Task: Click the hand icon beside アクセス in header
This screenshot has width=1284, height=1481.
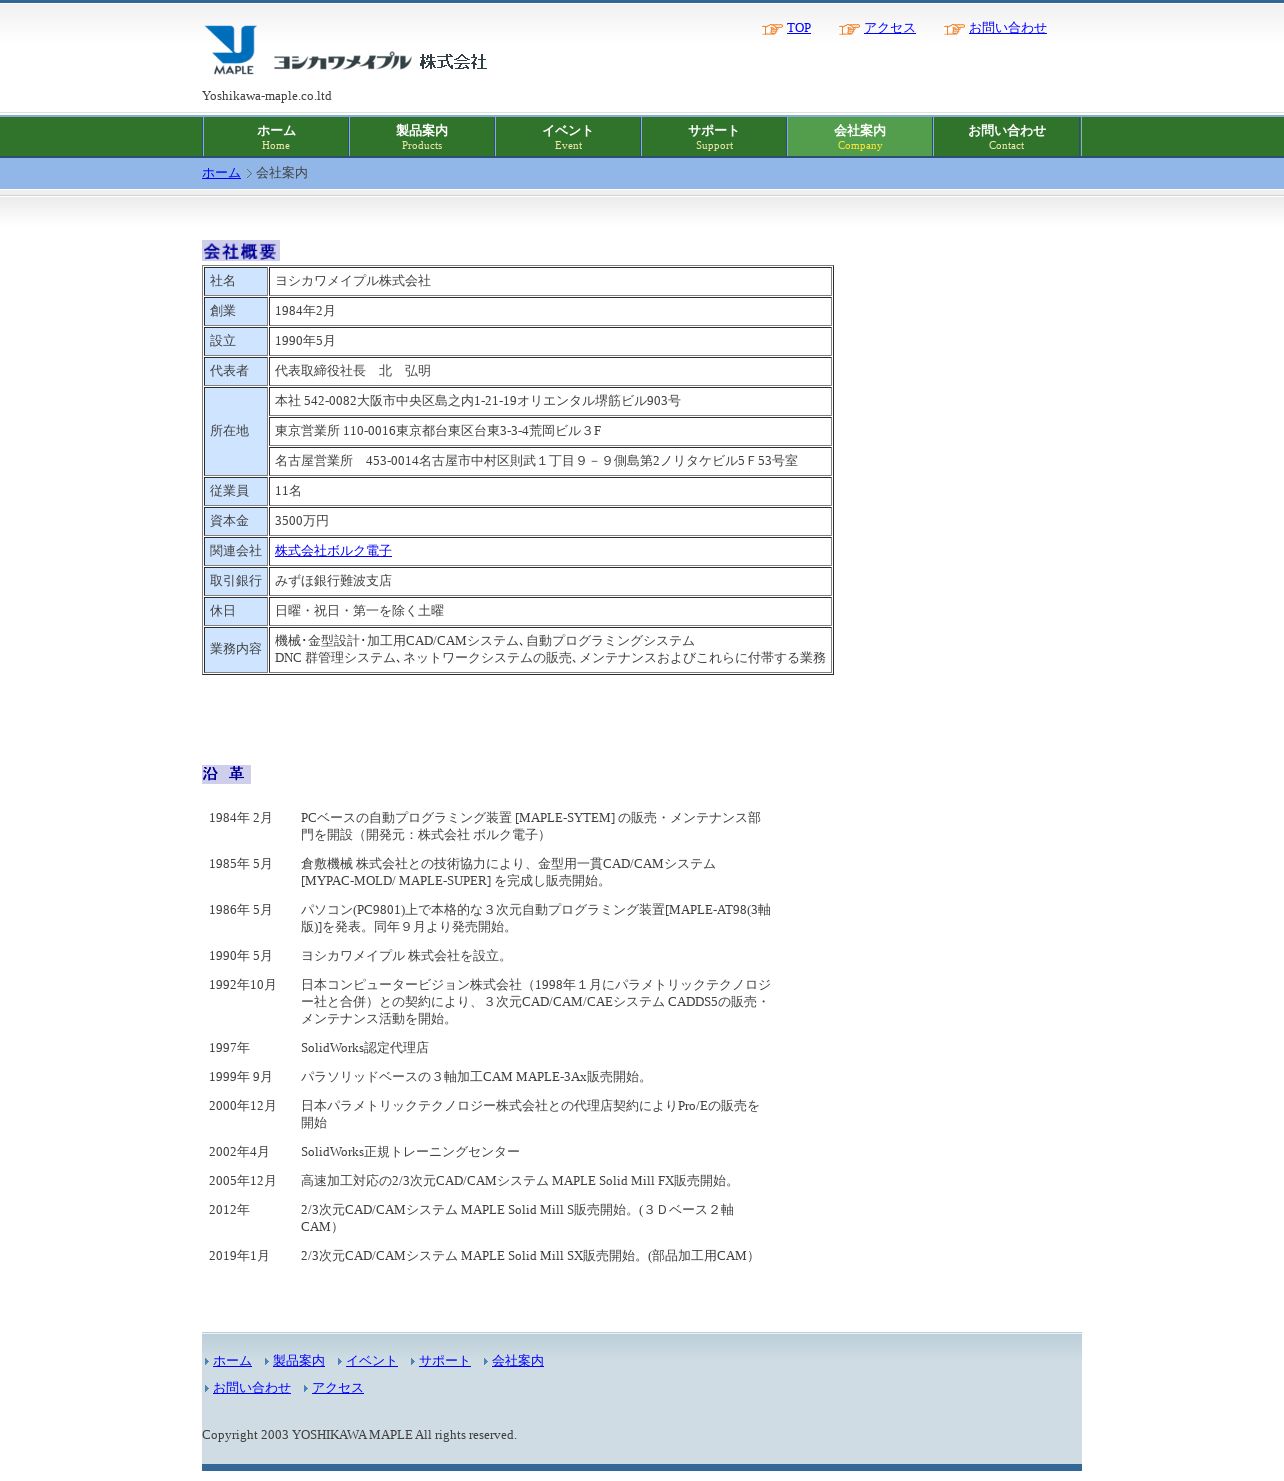Action: coord(849,29)
